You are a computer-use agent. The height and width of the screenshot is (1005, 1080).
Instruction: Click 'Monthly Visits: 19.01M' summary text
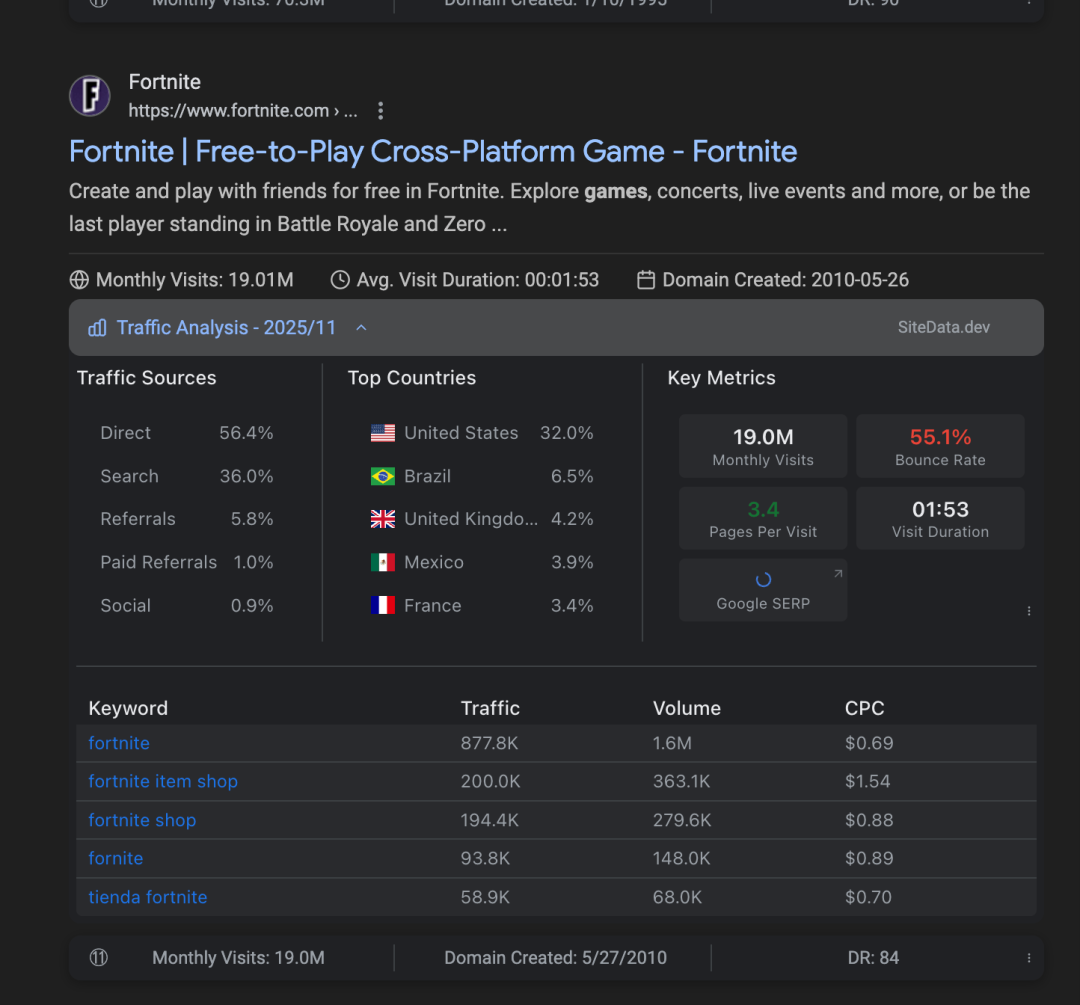pos(194,280)
